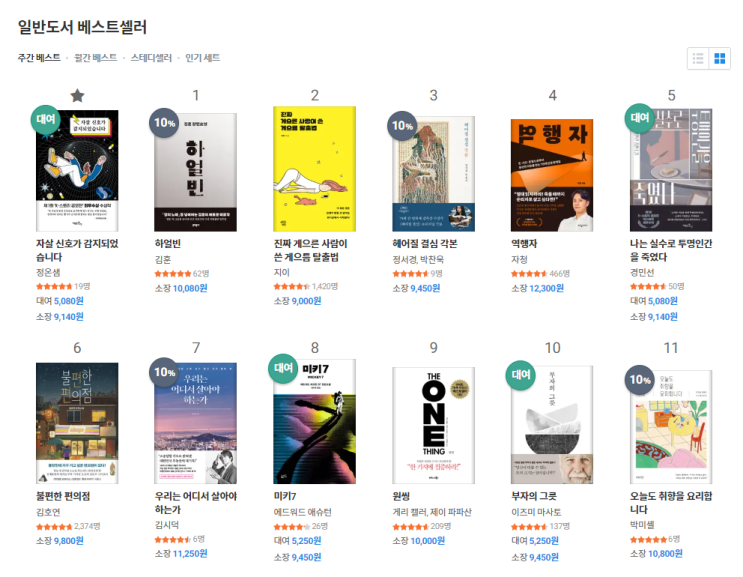
Task: Click 원씽 book title
Action: point(401,496)
